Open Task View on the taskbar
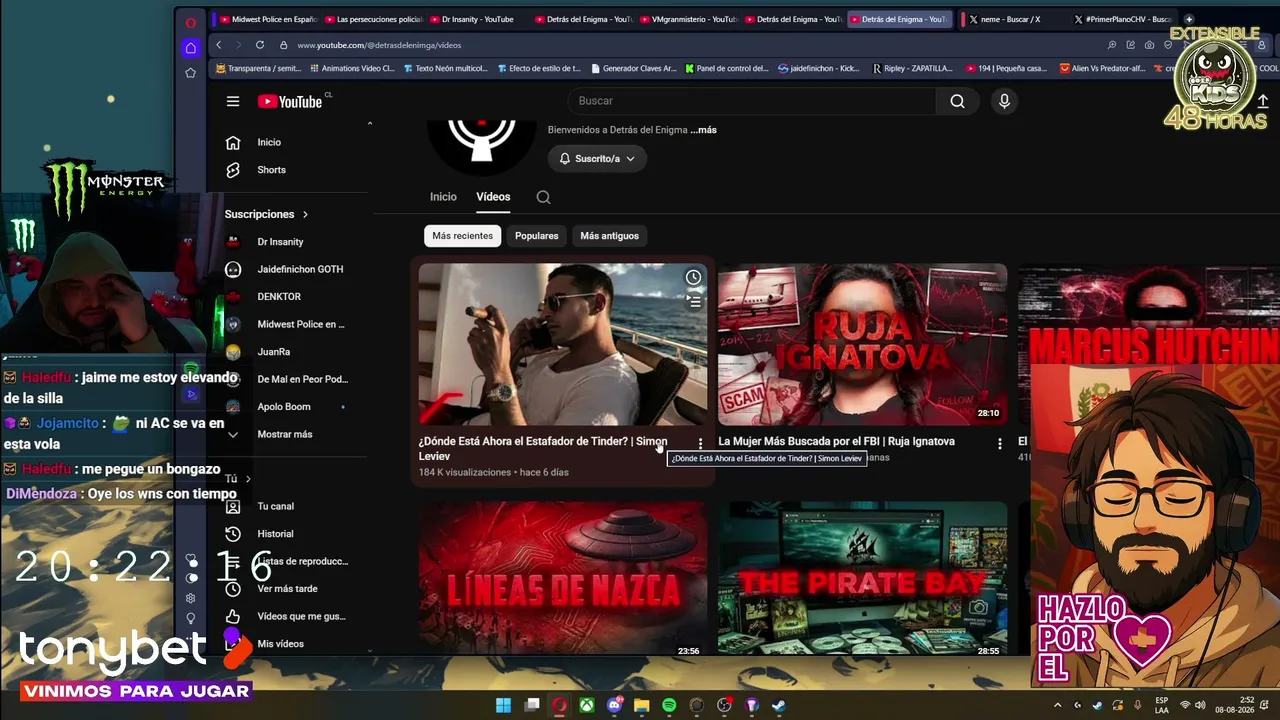The width and height of the screenshot is (1280, 720). point(532,705)
